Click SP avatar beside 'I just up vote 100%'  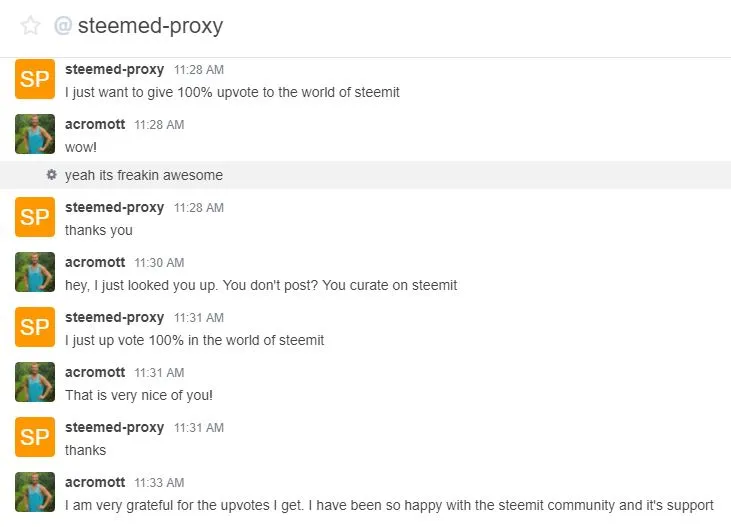(35, 327)
